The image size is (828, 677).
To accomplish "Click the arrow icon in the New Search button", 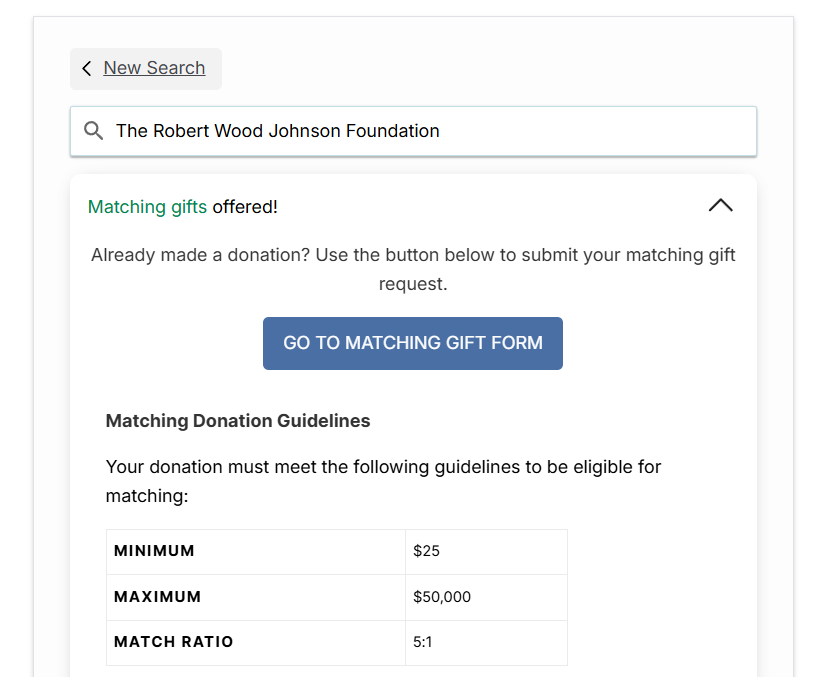I will 87,68.
